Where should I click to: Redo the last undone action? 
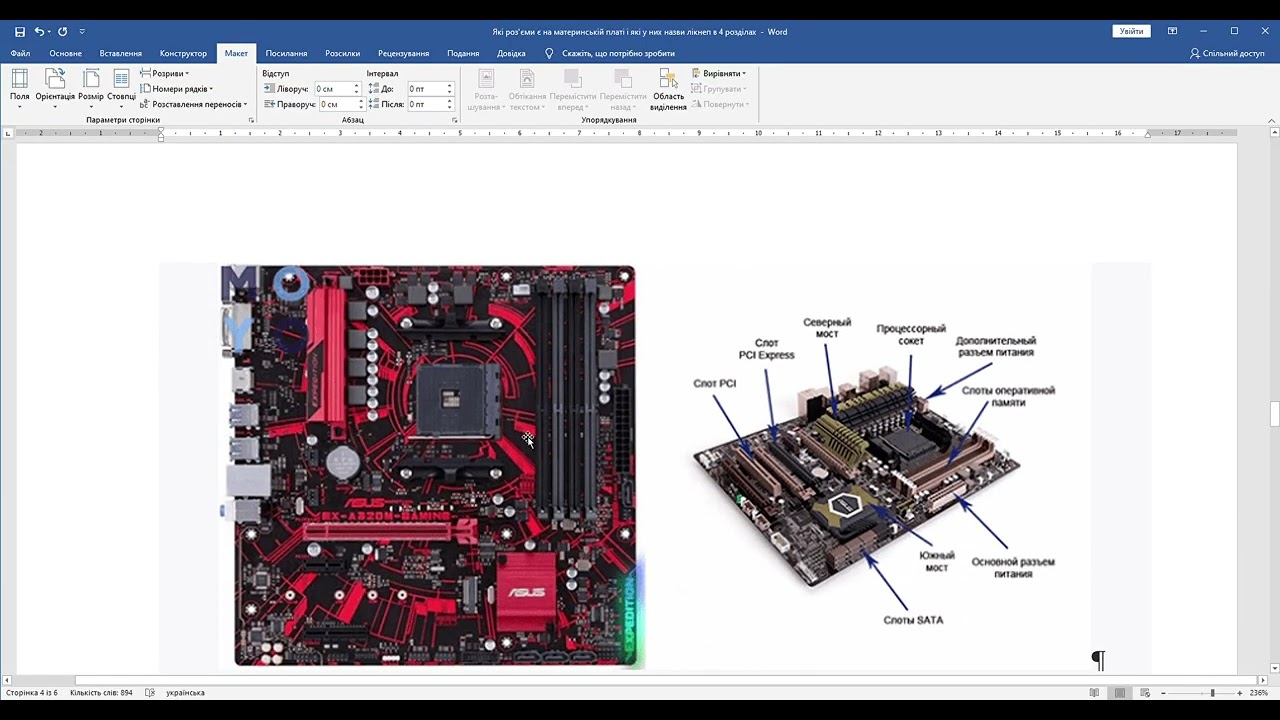pos(63,32)
